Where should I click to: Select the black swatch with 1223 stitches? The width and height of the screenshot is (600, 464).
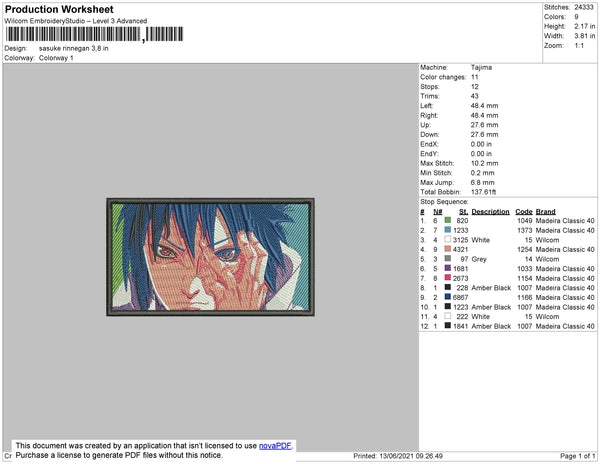448,306
